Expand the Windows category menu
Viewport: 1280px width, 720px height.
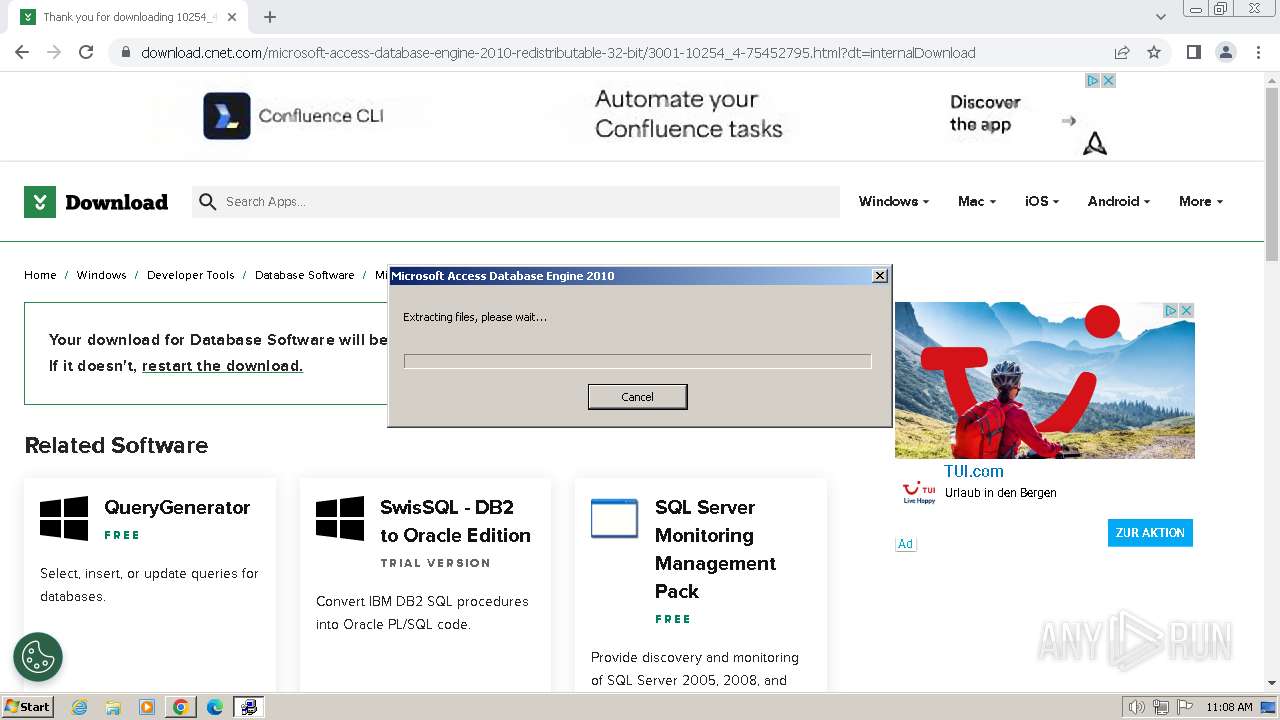point(893,201)
